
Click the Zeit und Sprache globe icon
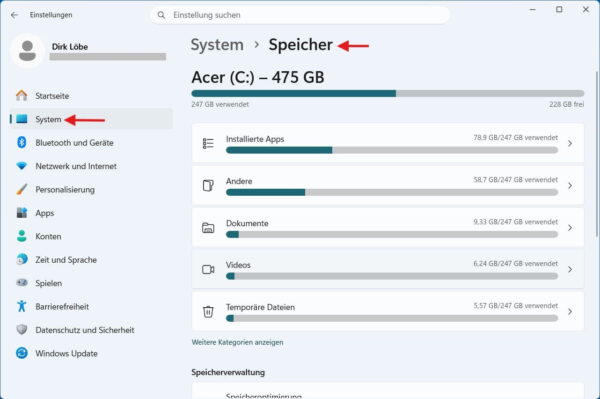pyautogui.click(x=22, y=259)
